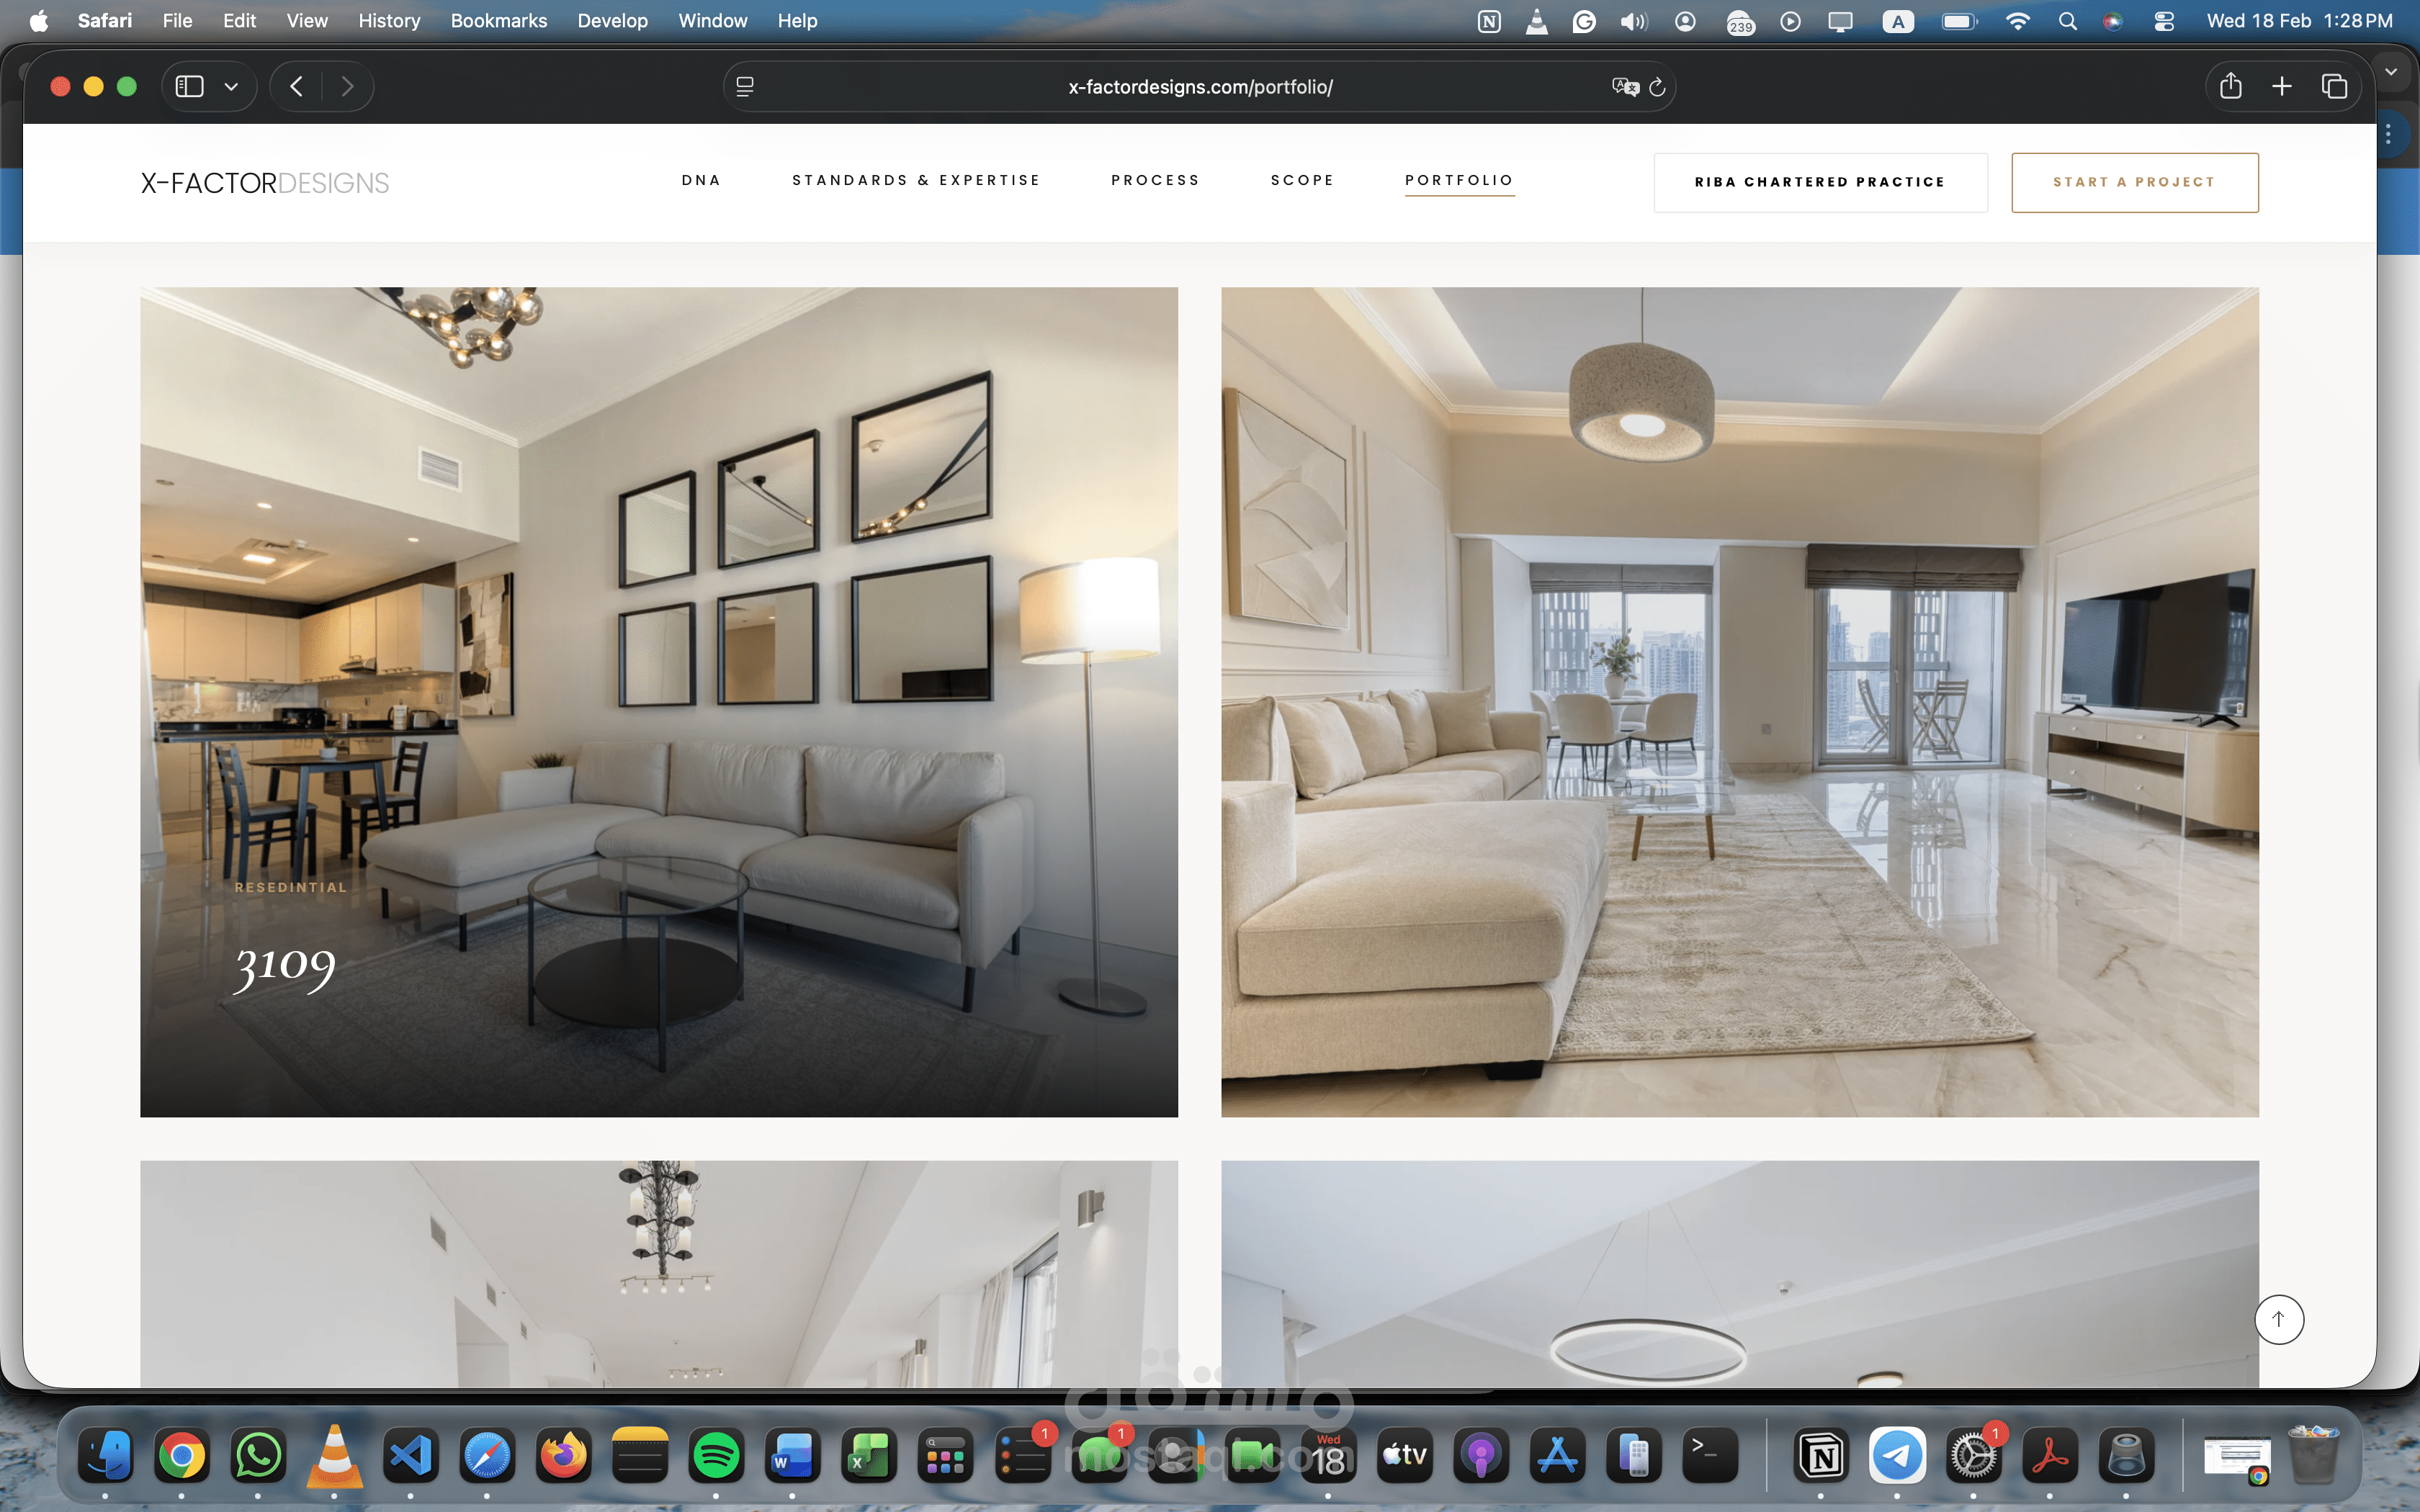Screen dimensions: 2420x1512
Task: Click the RIBA Chartered Practice button
Action: click(1819, 182)
